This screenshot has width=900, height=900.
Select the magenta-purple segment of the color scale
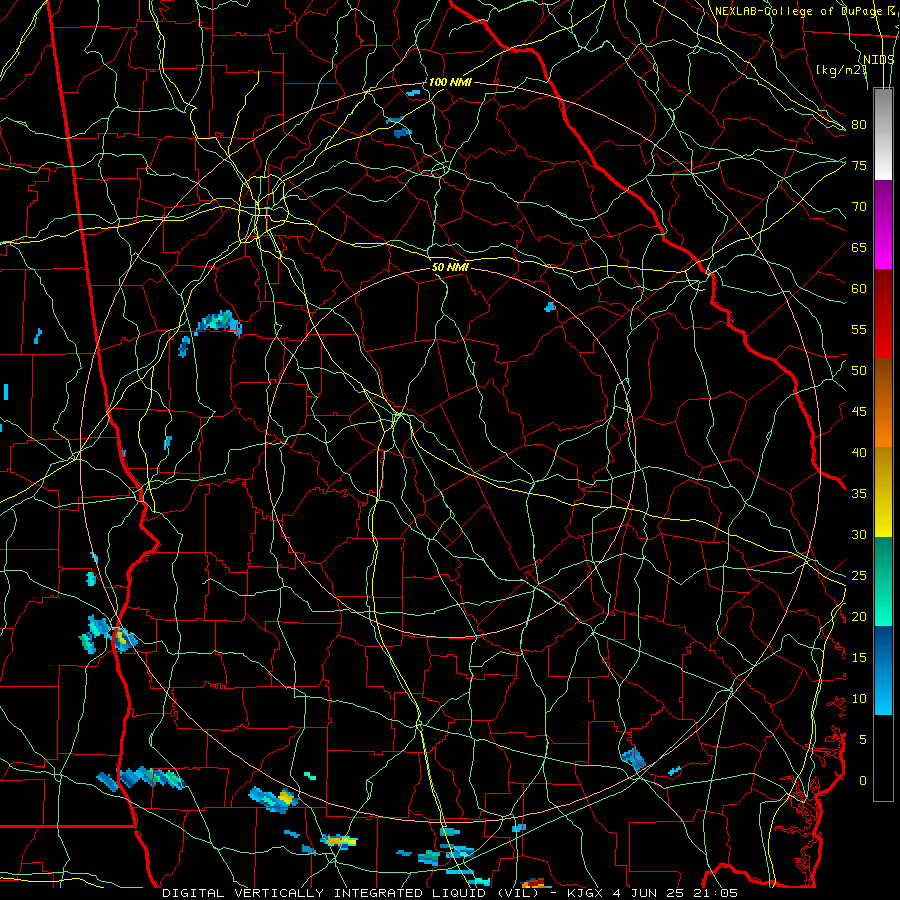[x=883, y=225]
